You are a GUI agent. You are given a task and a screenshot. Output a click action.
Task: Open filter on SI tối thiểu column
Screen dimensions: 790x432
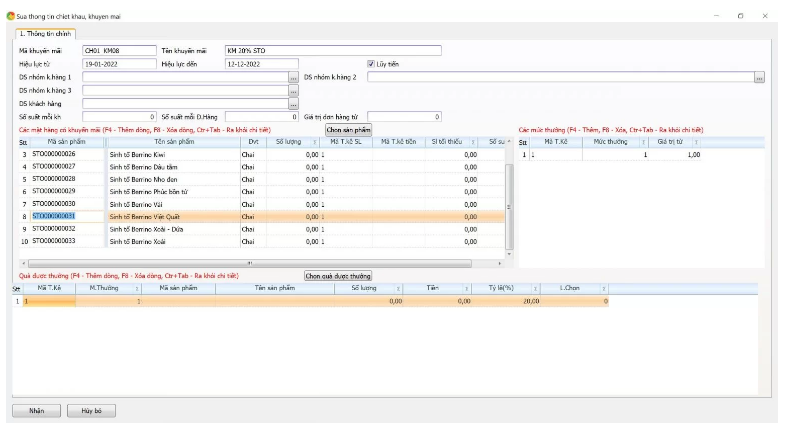[x=472, y=142]
